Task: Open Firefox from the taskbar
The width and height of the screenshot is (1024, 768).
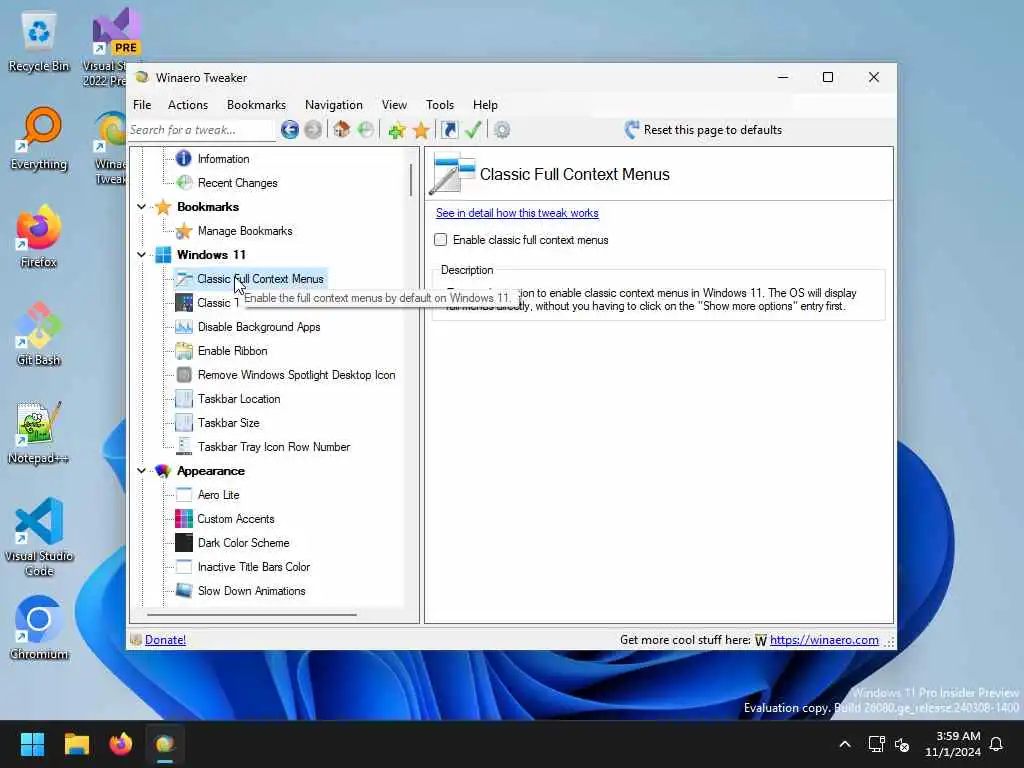Action: tap(121, 744)
